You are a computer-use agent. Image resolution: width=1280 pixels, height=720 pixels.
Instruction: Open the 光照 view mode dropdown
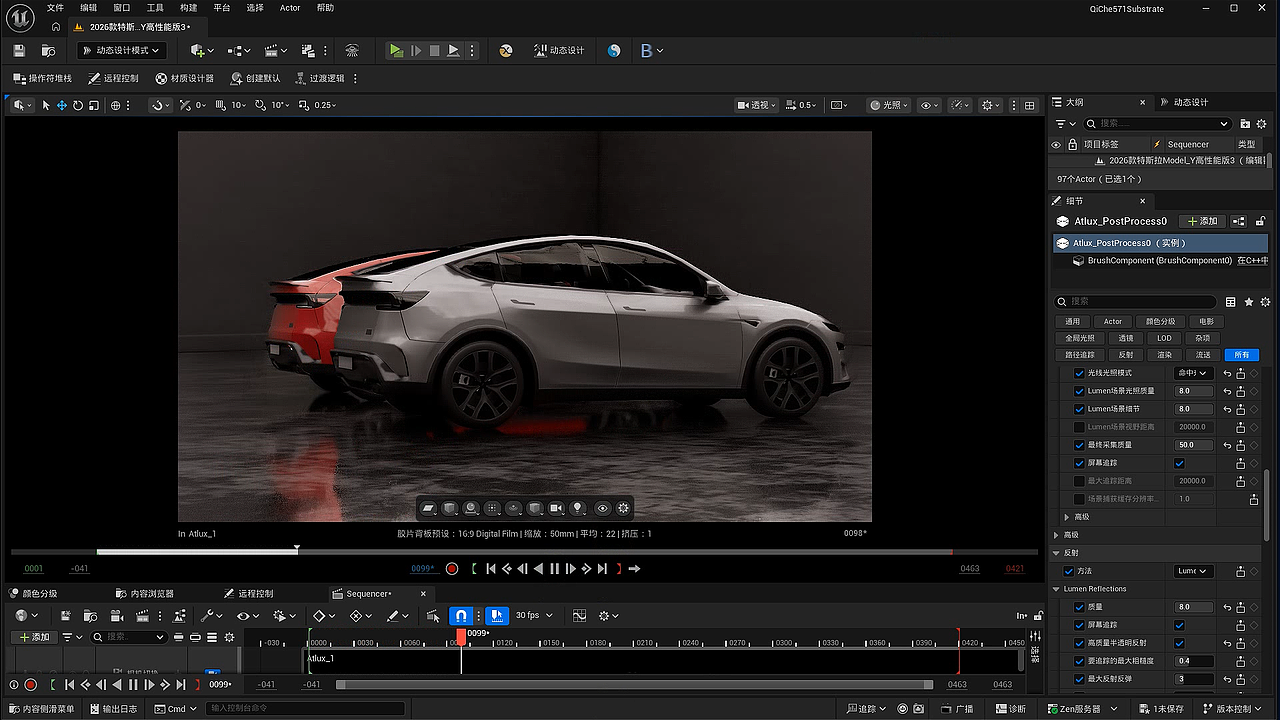(x=889, y=105)
